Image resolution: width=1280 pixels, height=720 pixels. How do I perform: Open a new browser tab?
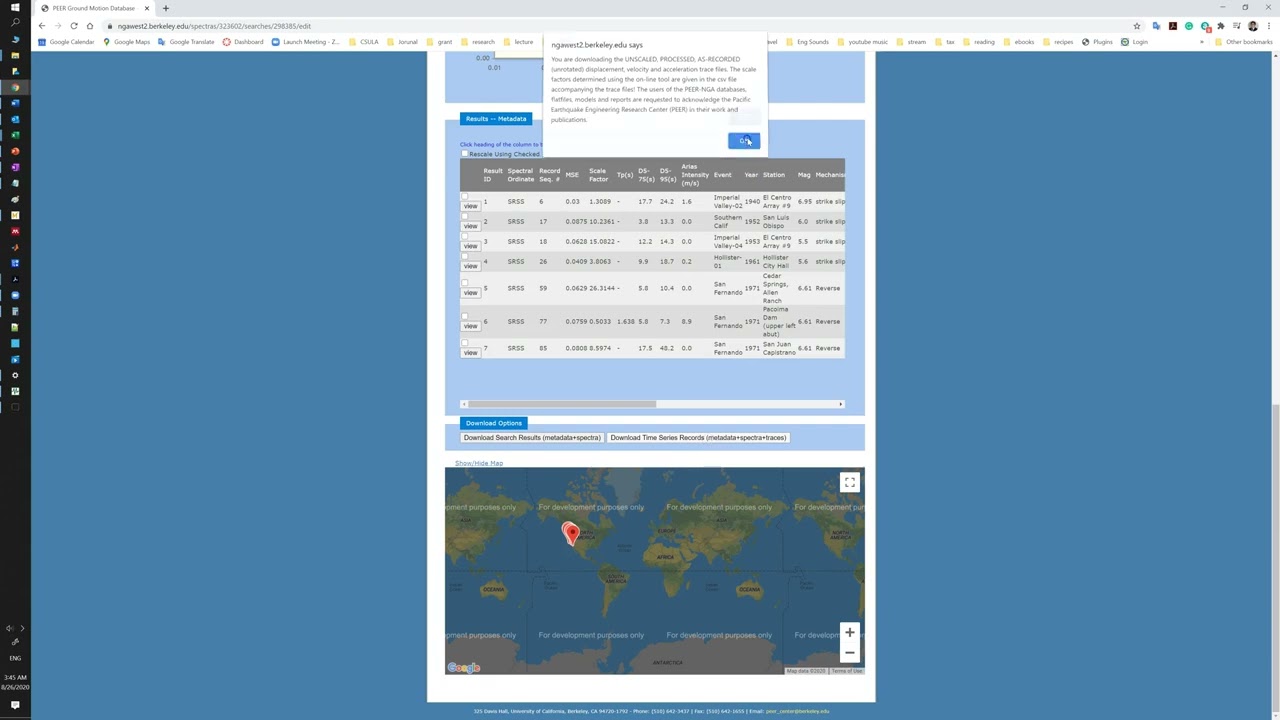pyautogui.click(x=166, y=8)
